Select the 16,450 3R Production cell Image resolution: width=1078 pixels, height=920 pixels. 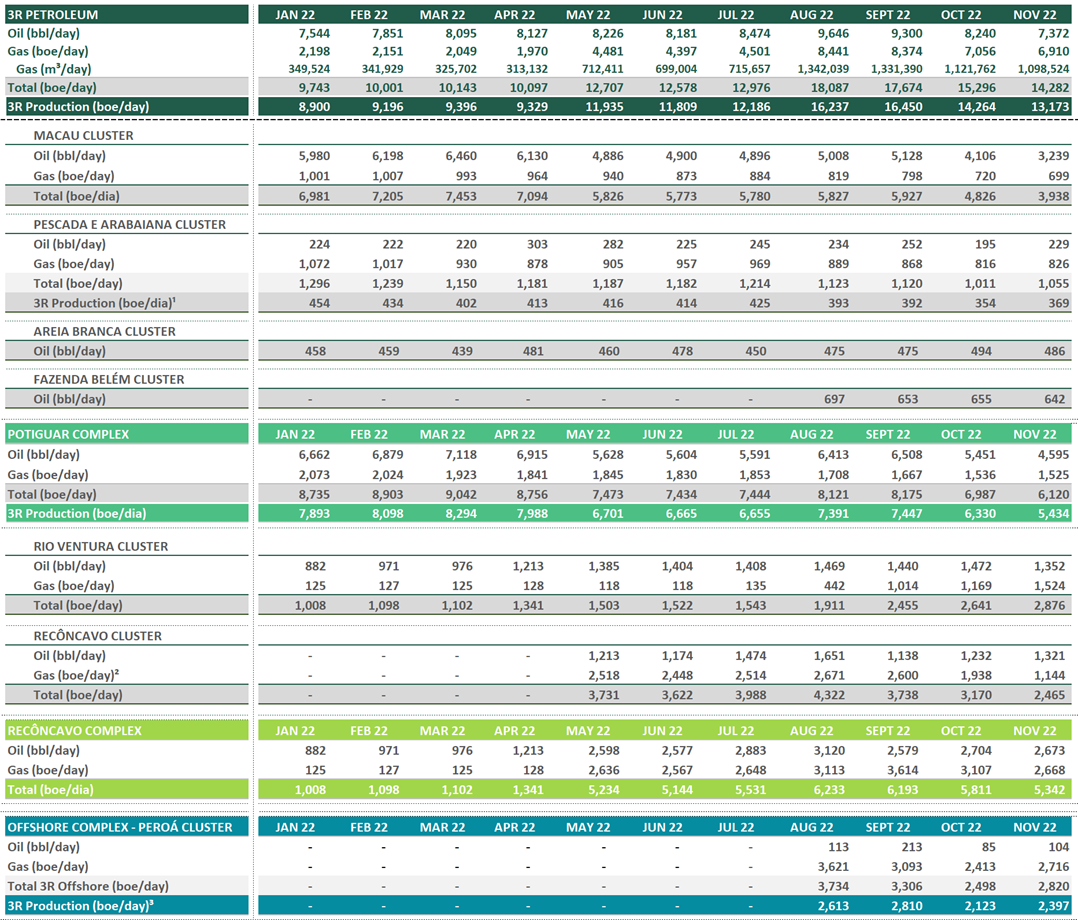890,107
